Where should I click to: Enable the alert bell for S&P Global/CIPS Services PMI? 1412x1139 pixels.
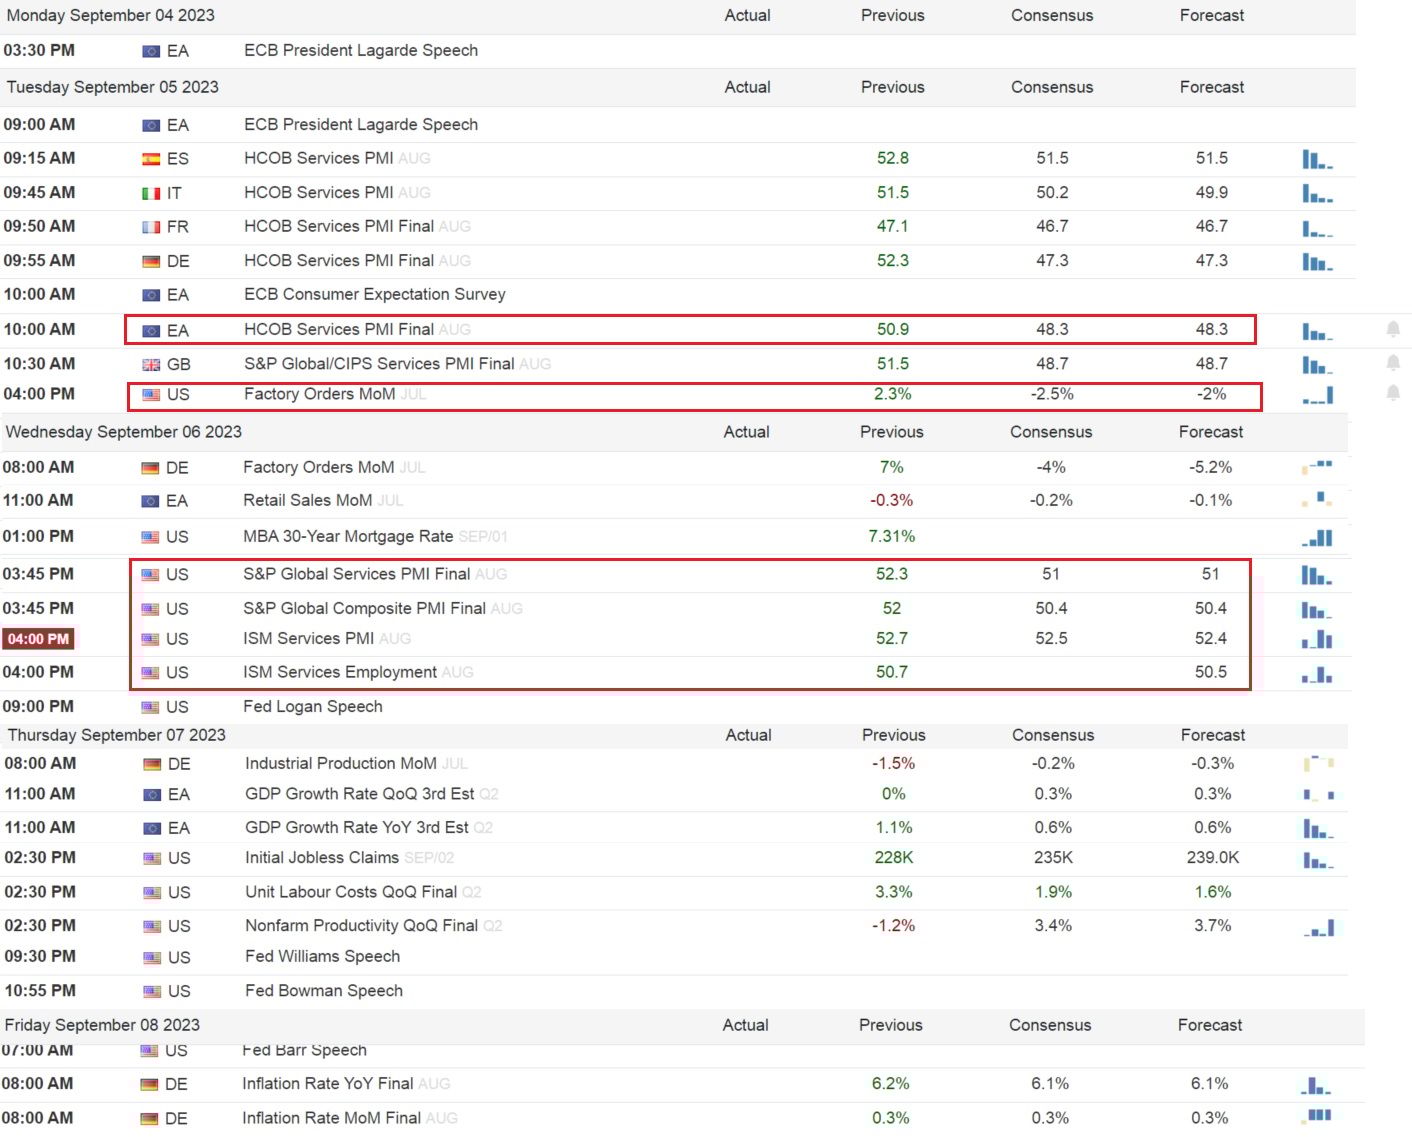pyautogui.click(x=1392, y=362)
